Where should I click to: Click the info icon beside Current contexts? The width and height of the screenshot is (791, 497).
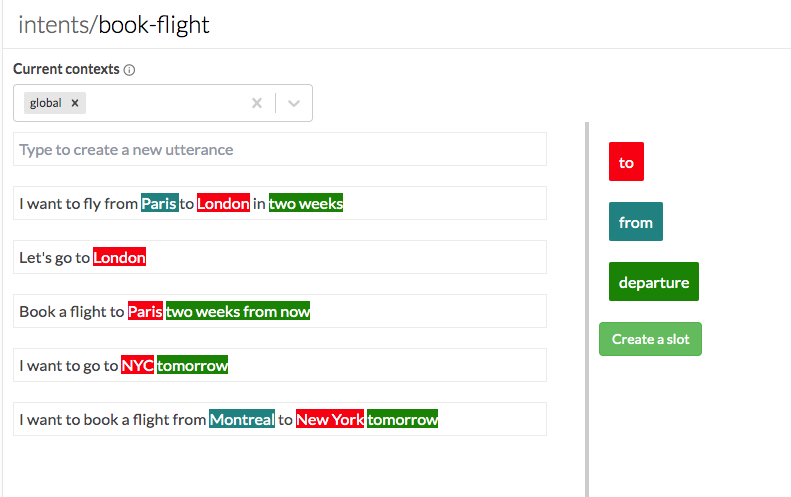pos(129,70)
